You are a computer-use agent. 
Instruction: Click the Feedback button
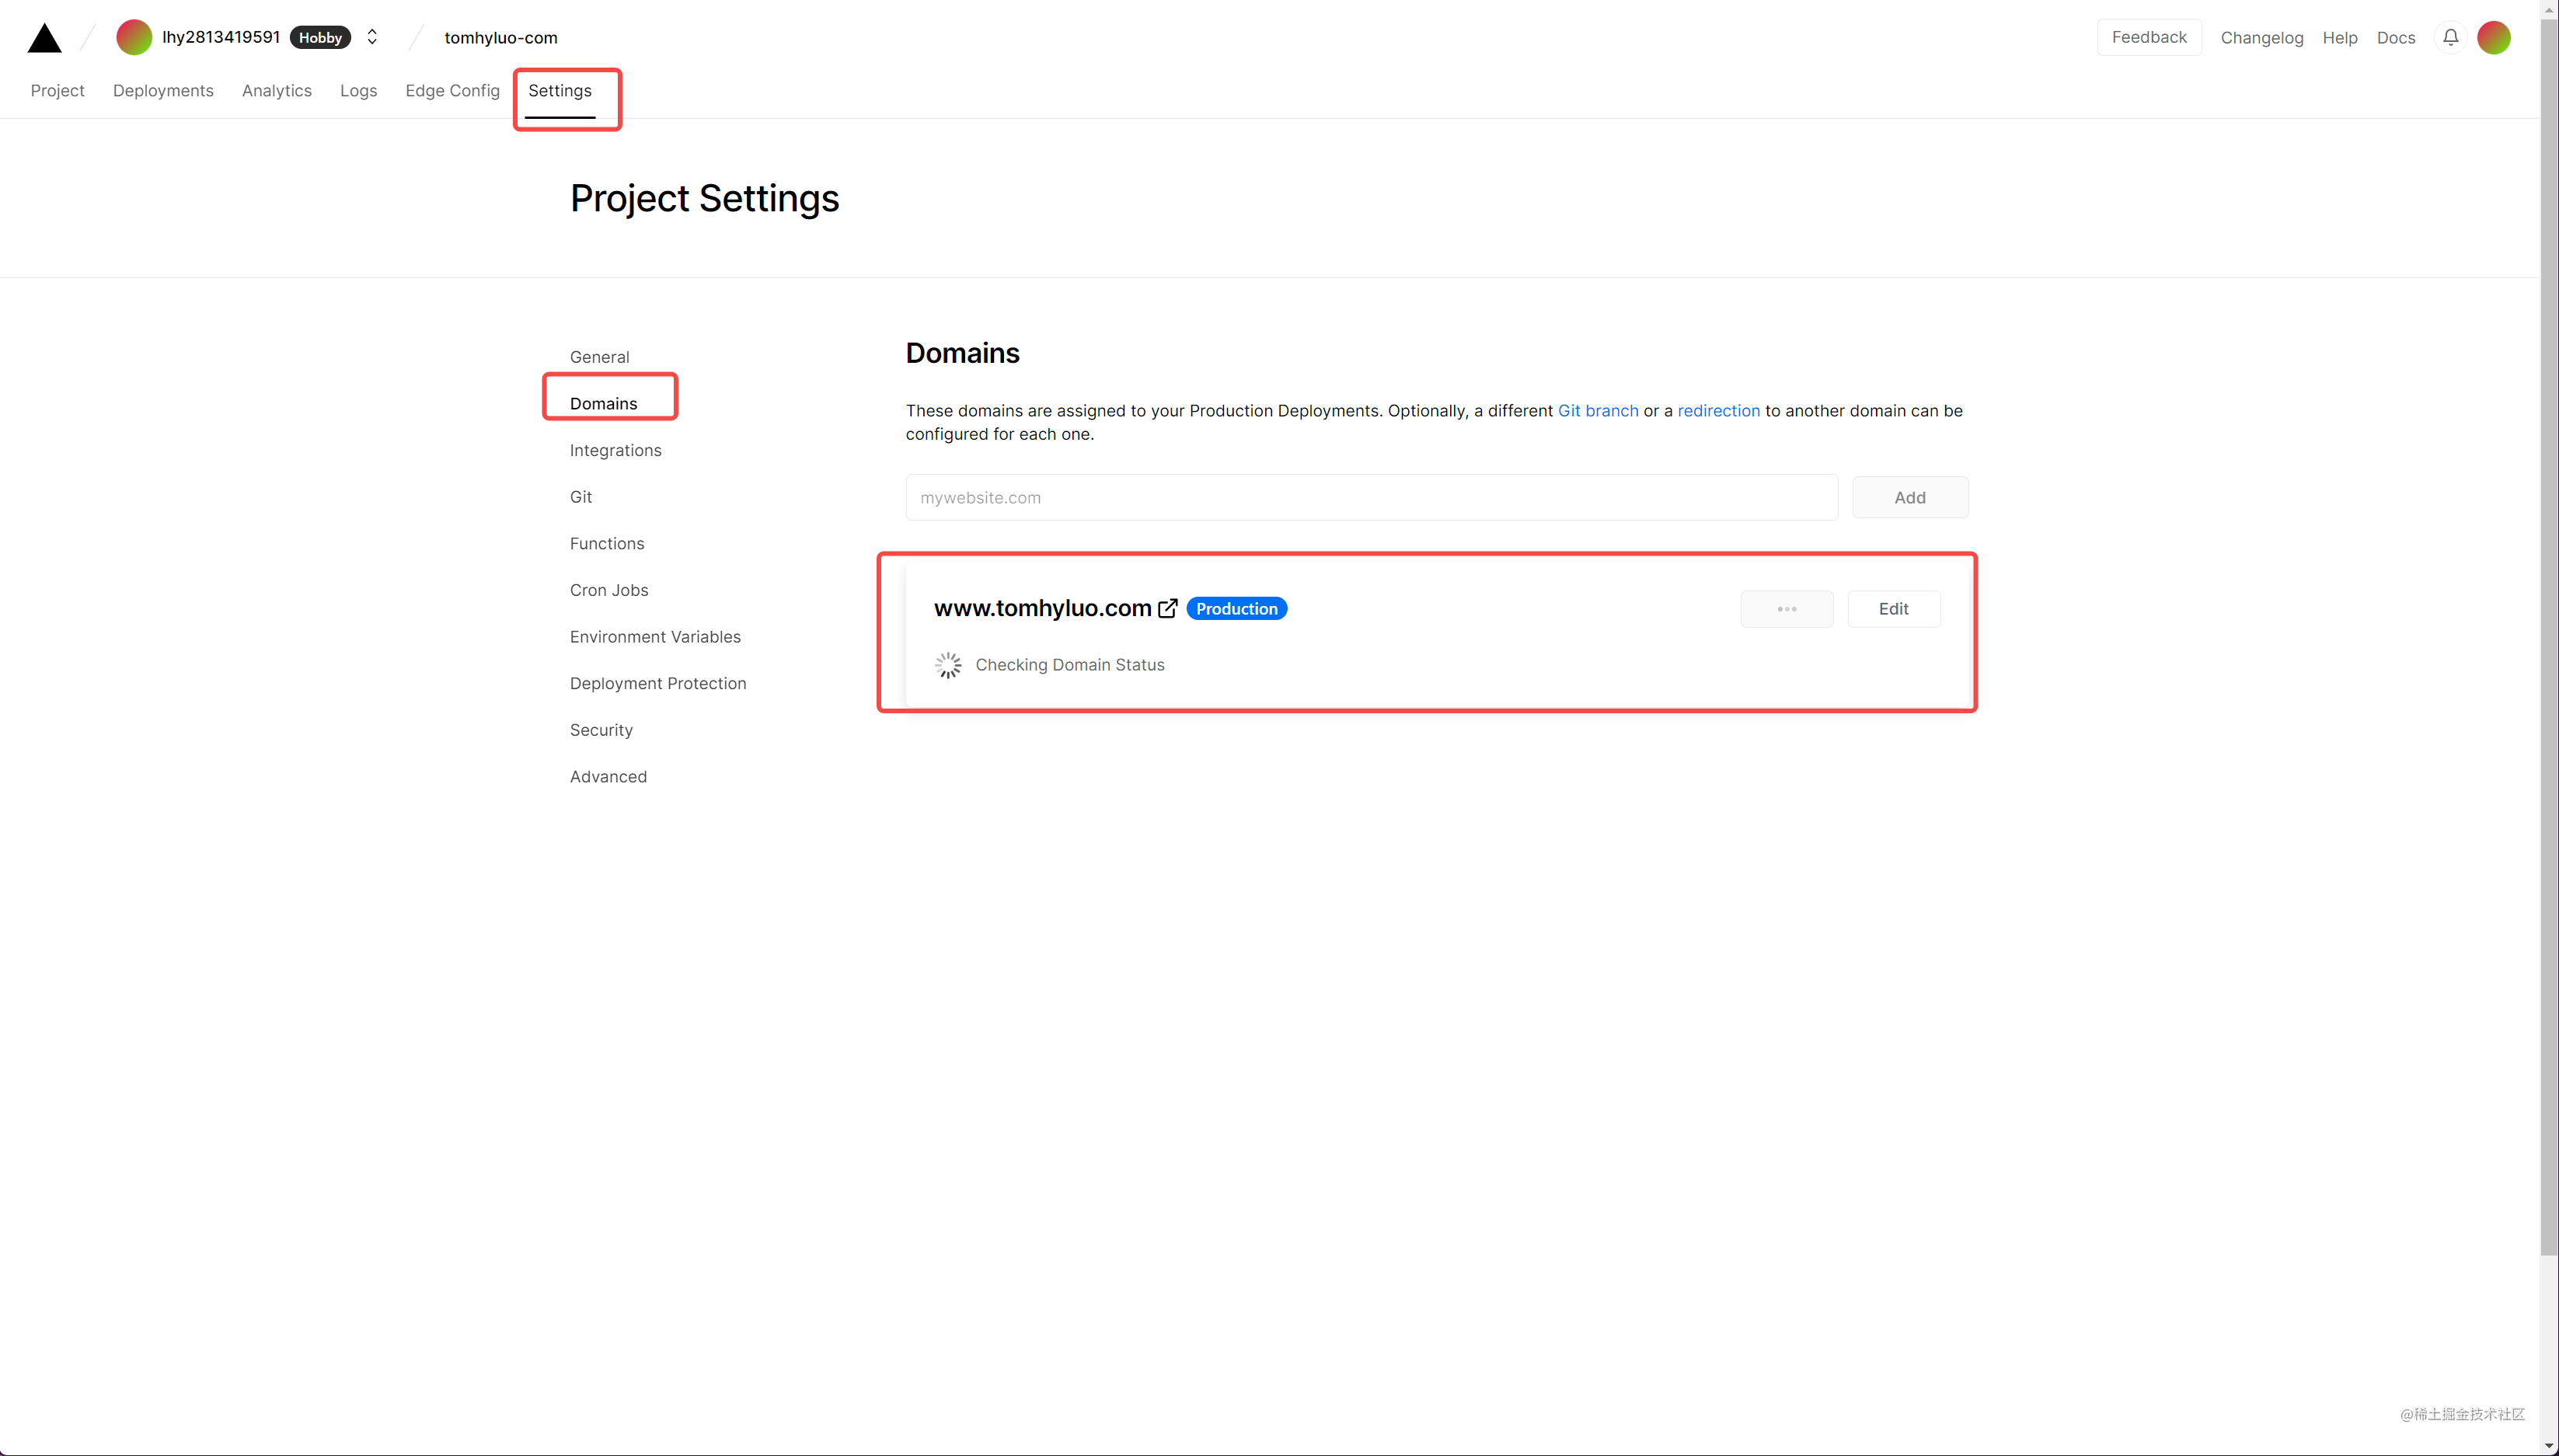click(2148, 37)
